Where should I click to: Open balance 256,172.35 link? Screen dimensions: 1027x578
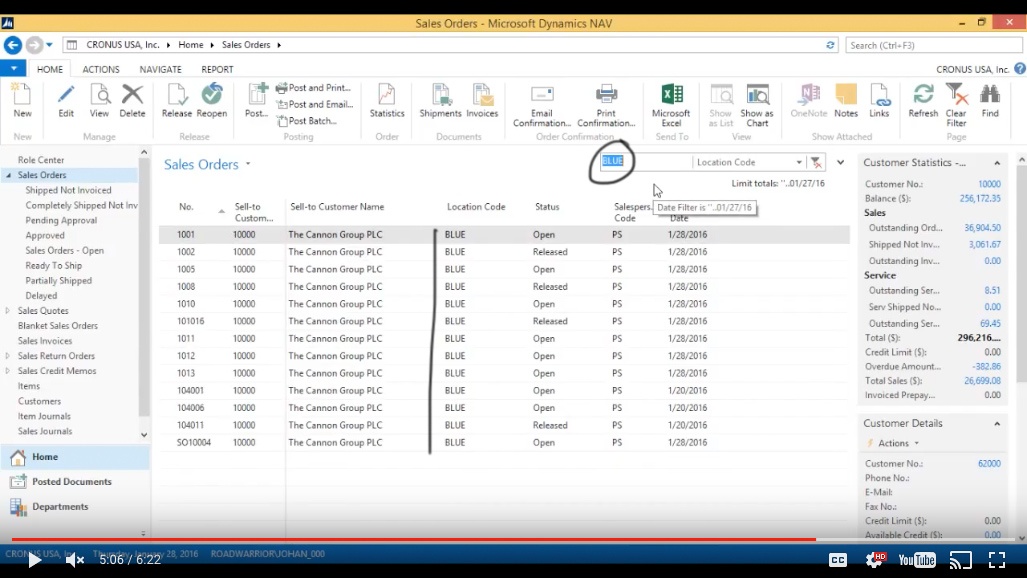(x=980, y=199)
